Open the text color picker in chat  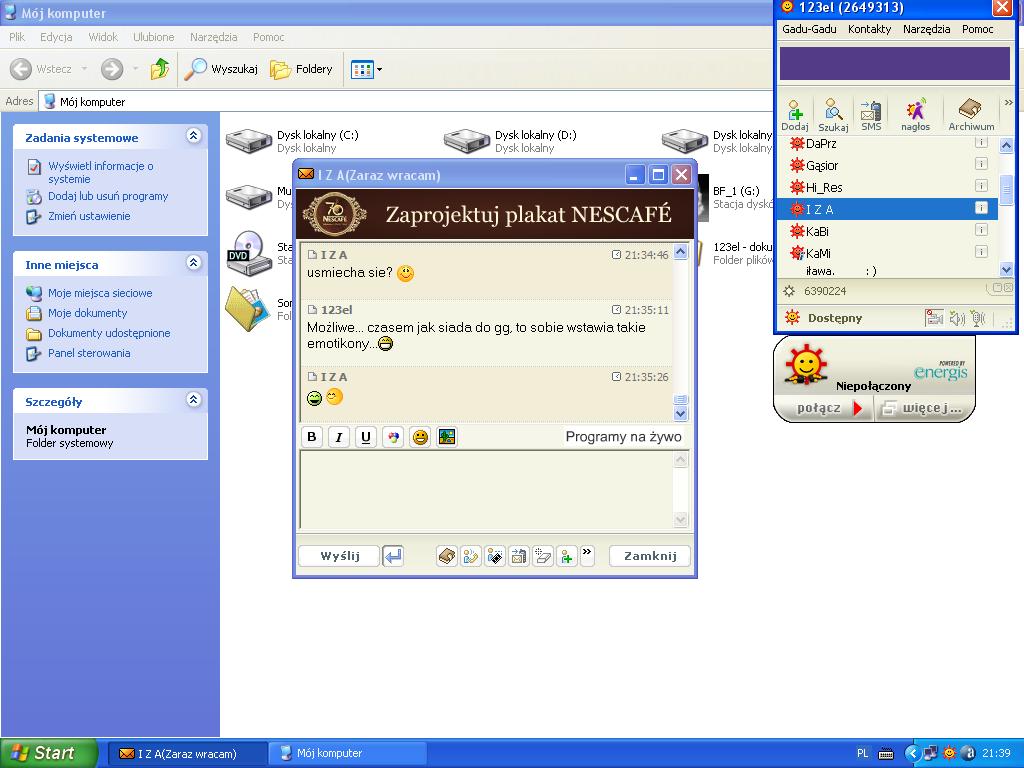click(x=393, y=437)
